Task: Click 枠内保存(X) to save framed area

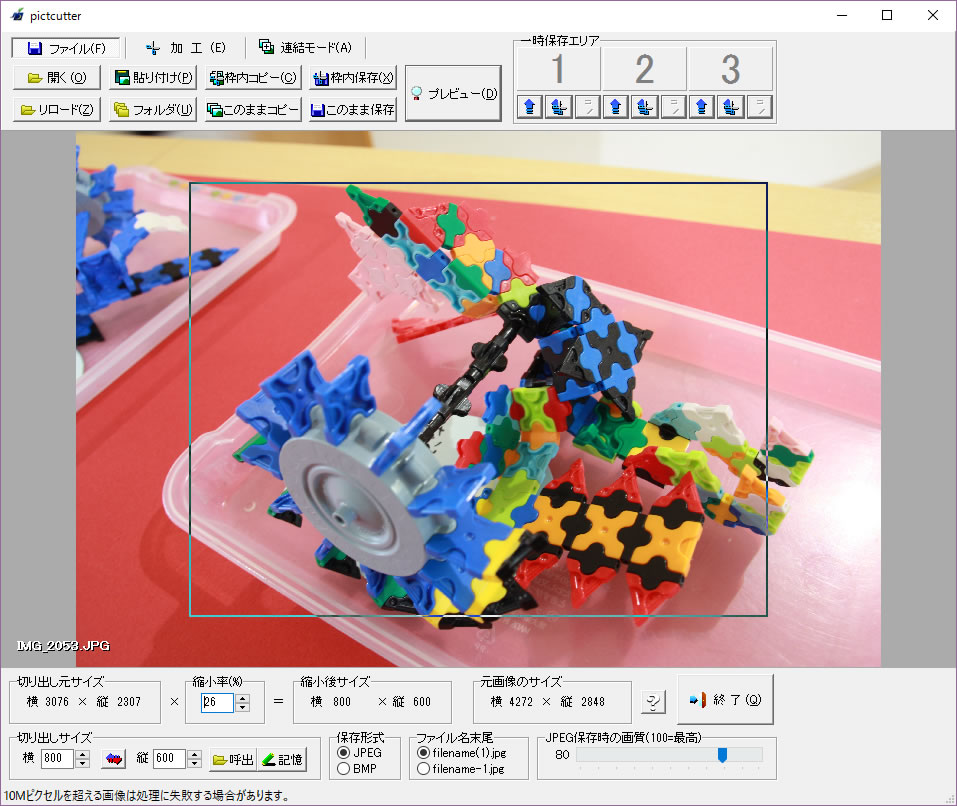Action: click(353, 78)
